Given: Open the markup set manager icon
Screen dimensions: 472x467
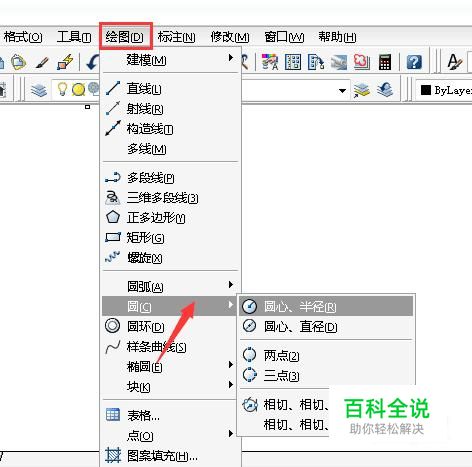Looking at the screenshot, I should tap(362, 62).
